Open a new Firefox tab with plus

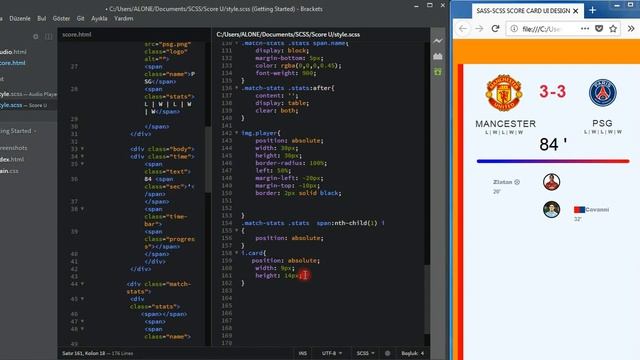click(593, 11)
